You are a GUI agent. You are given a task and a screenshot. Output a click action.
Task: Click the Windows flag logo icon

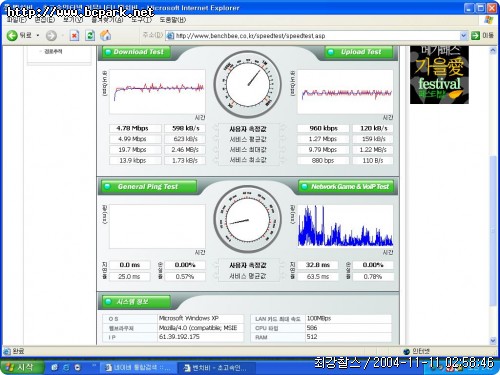point(489,20)
